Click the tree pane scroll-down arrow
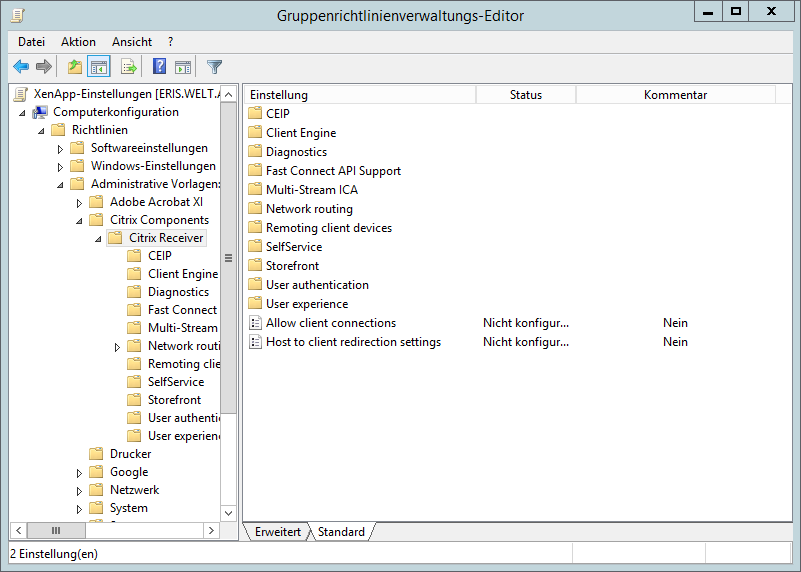 tap(228, 513)
